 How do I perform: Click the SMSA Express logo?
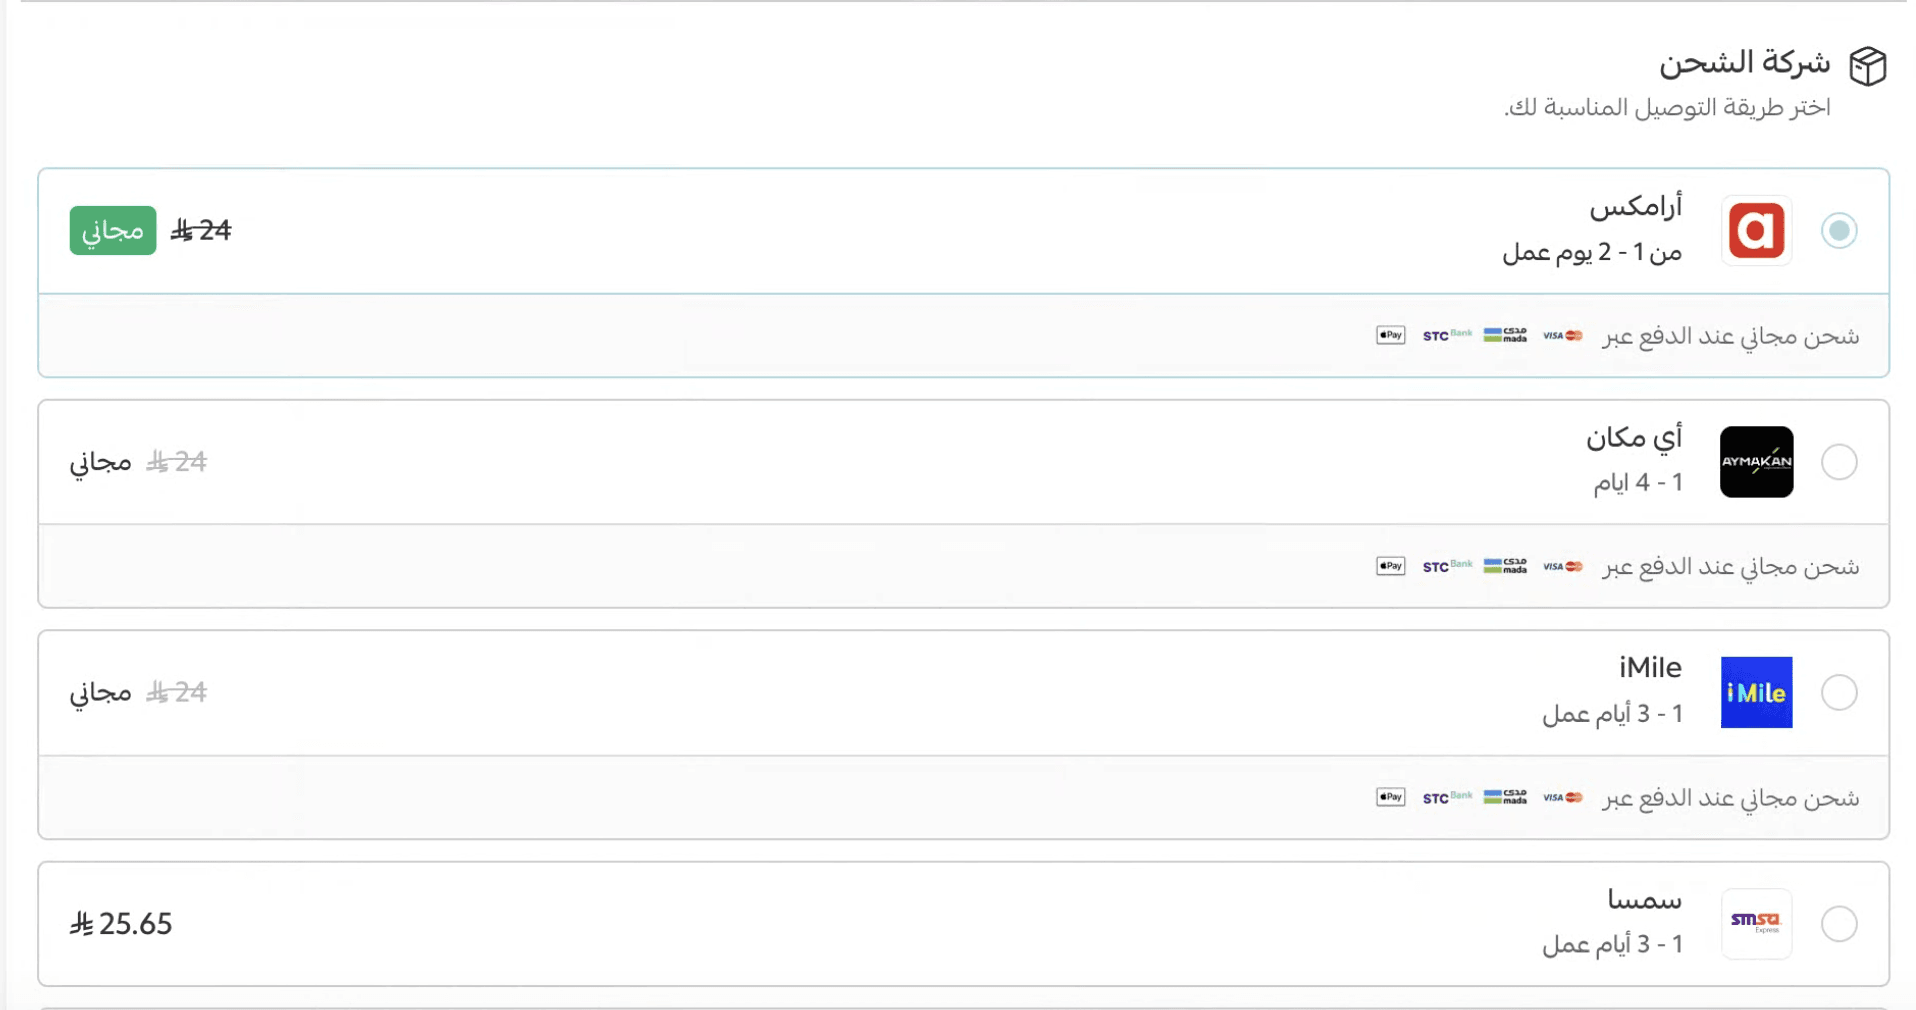1756,923
